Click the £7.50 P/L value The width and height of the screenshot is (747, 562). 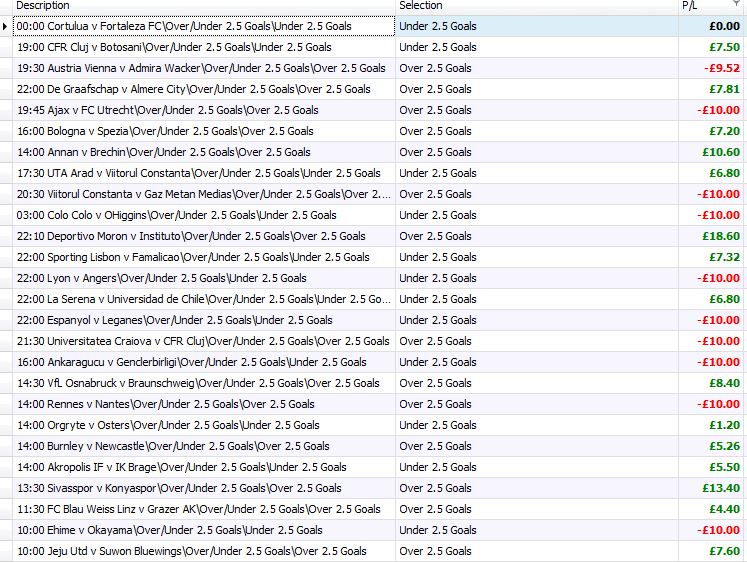(724, 47)
